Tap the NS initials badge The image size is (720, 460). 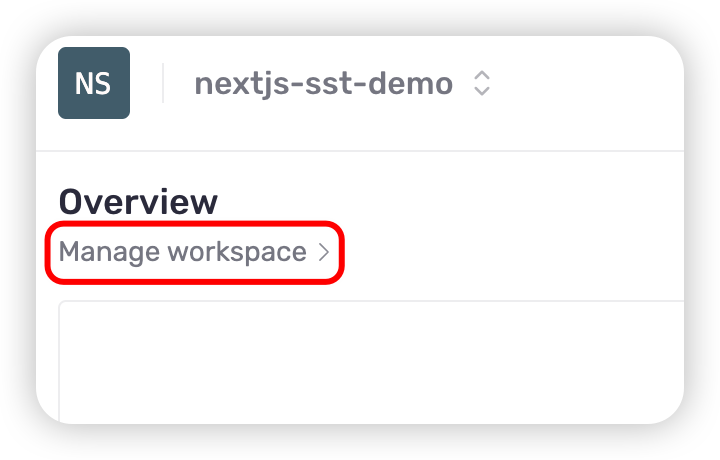94,83
